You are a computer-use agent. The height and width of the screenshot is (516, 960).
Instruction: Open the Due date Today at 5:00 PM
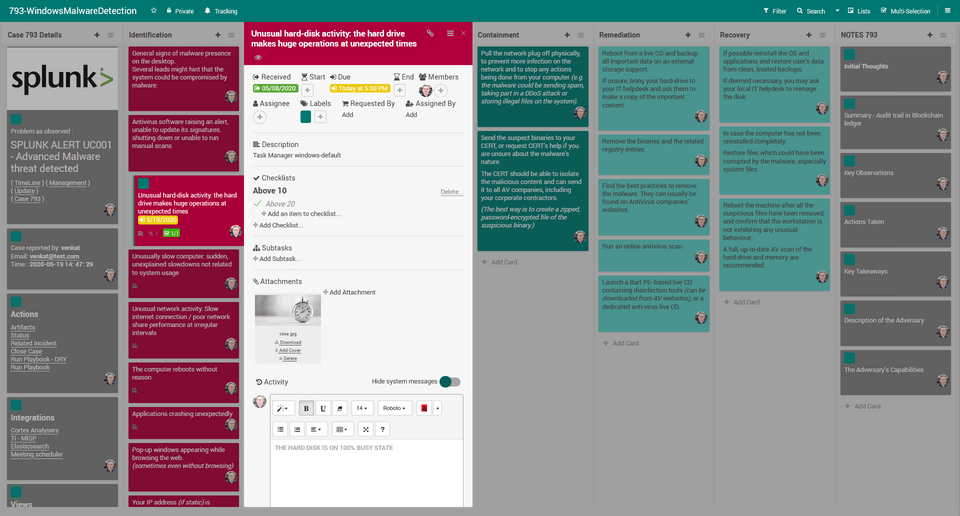pyautogui.click(x=360, y=89)
